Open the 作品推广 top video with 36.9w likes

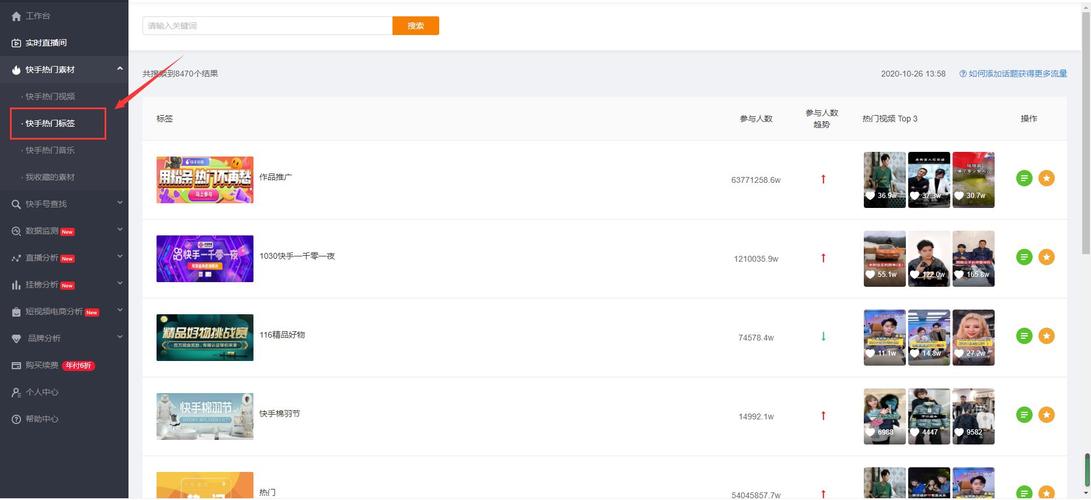[x=885, y=179]
